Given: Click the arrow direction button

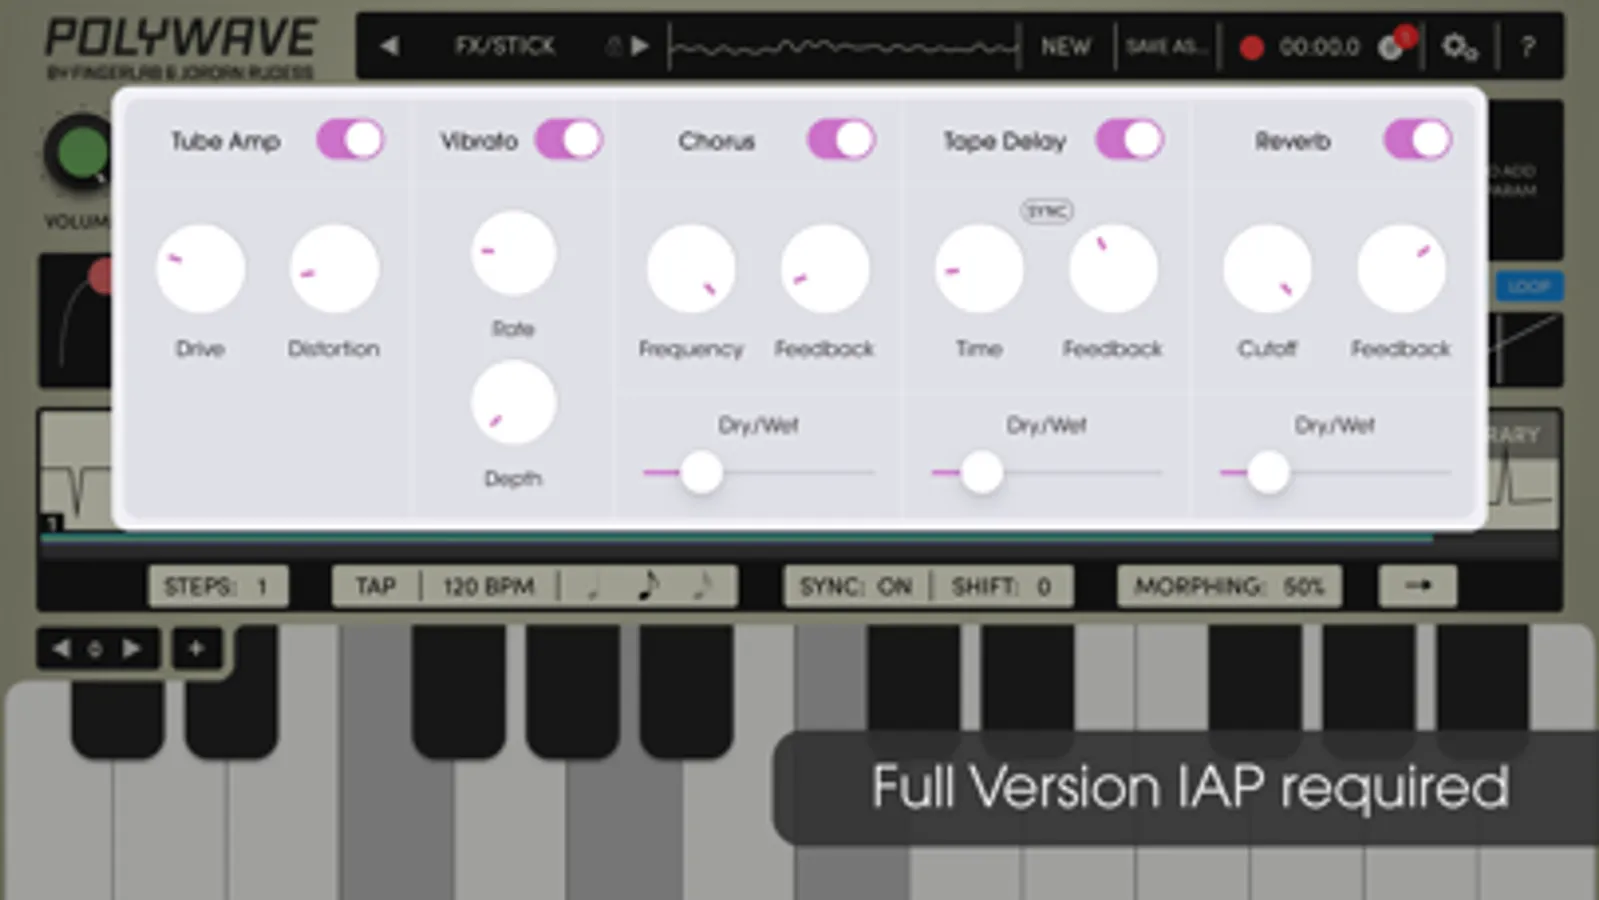Looking at the screenshot, I should [1417, 586].
